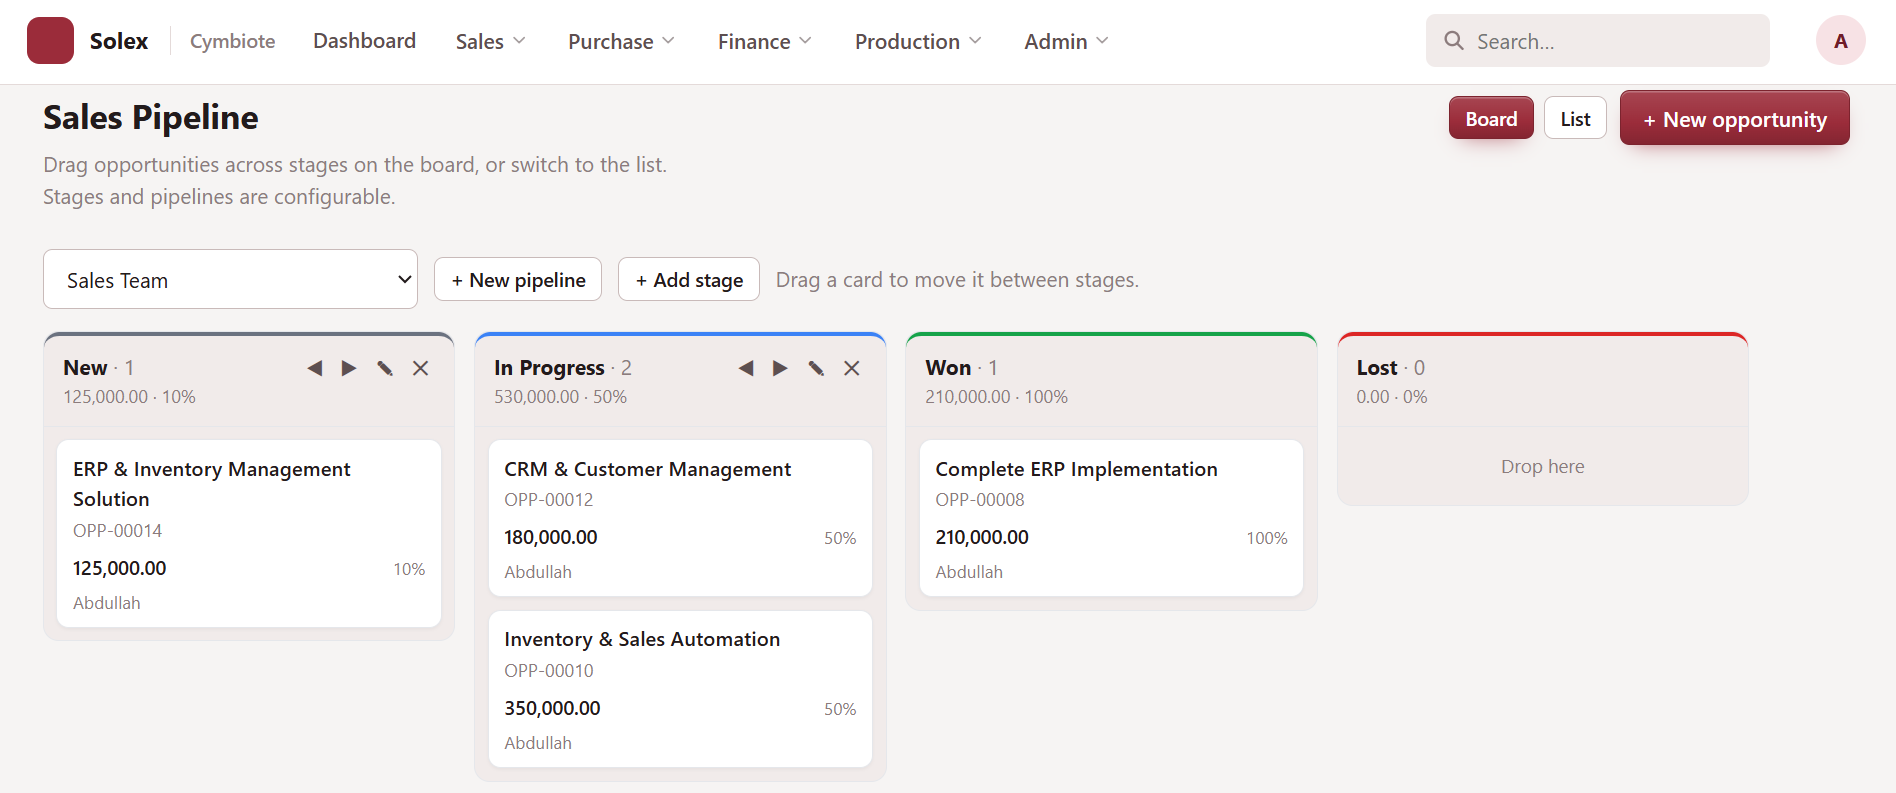
Task: Click the Lost stage header title
Action: pos(1377,367)
